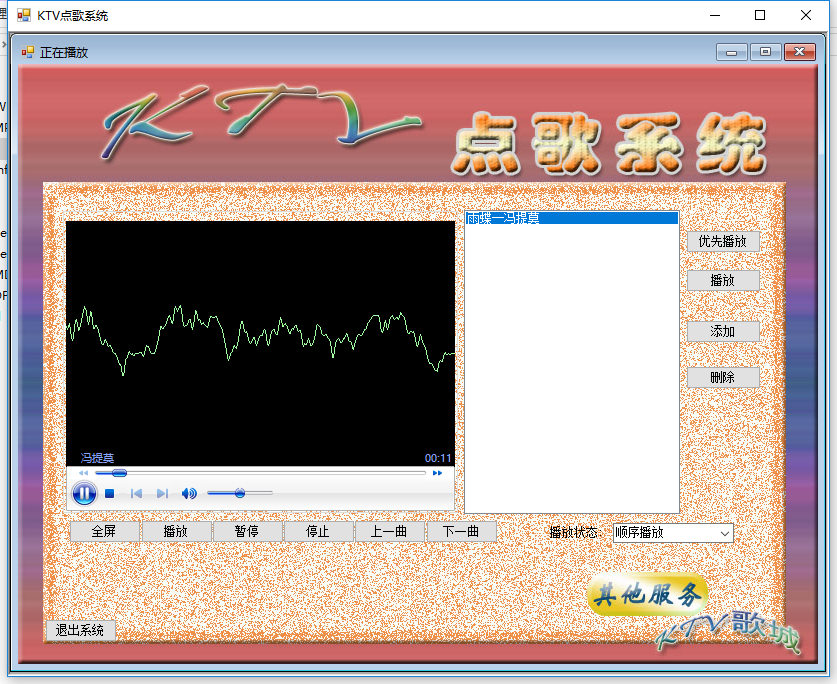
Task: Mute audio using the speaker icon
Action: coord(189,493)
